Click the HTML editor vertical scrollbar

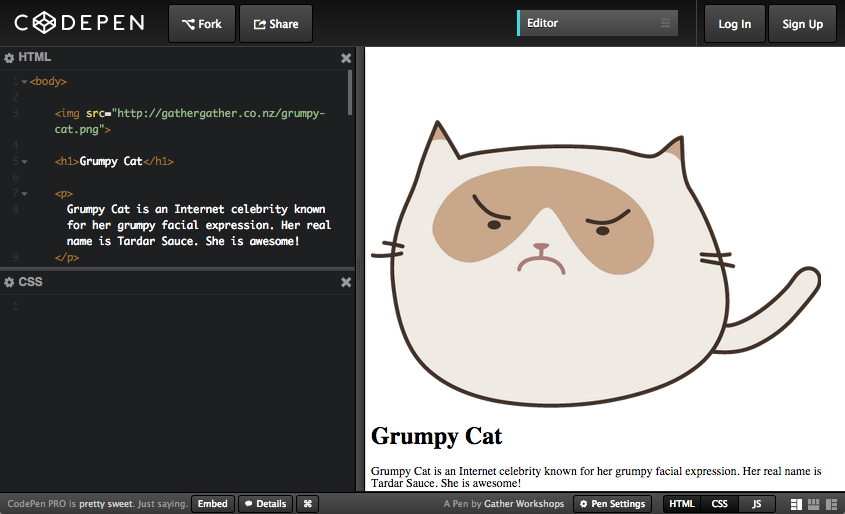click(x=350, y=93)
